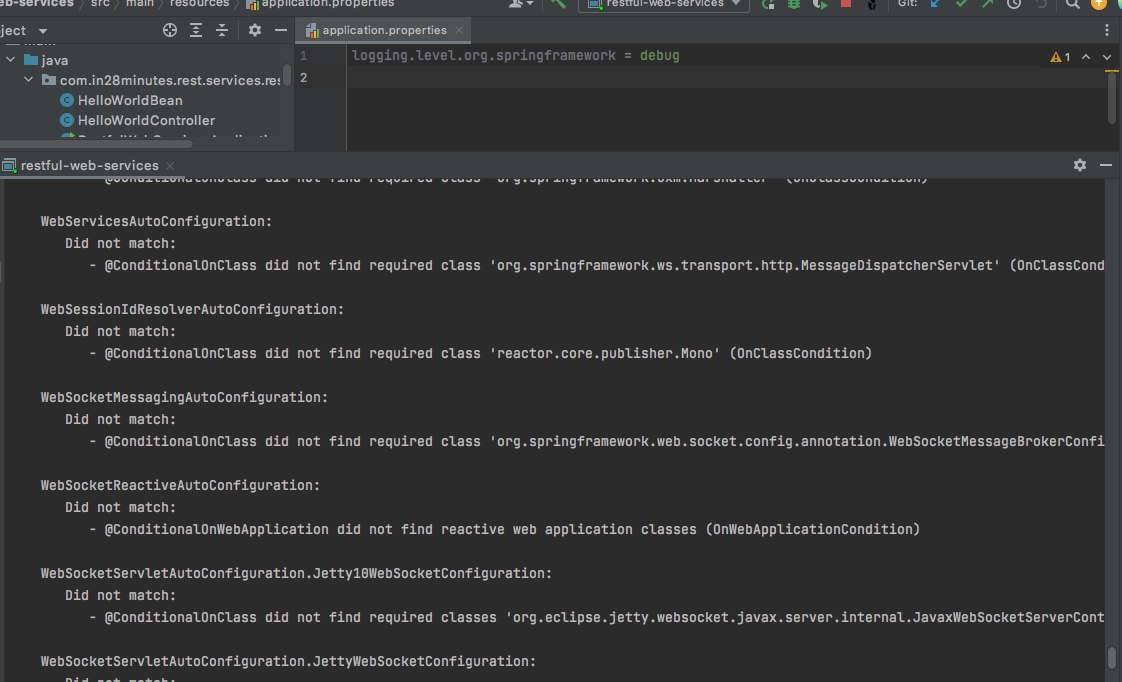Click the reactor.core.publisher.Mono console line
The height and width of the screenshot is (682, 1122).
480,354
